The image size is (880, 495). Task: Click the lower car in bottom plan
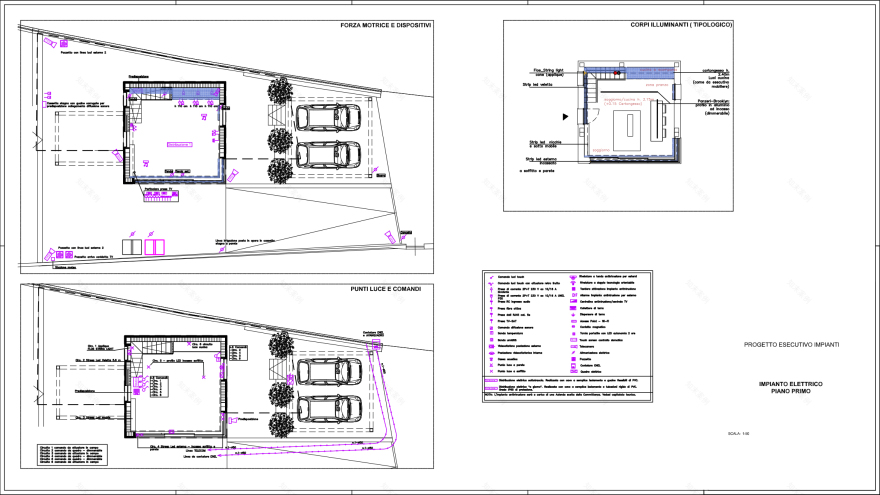(328, 408)
